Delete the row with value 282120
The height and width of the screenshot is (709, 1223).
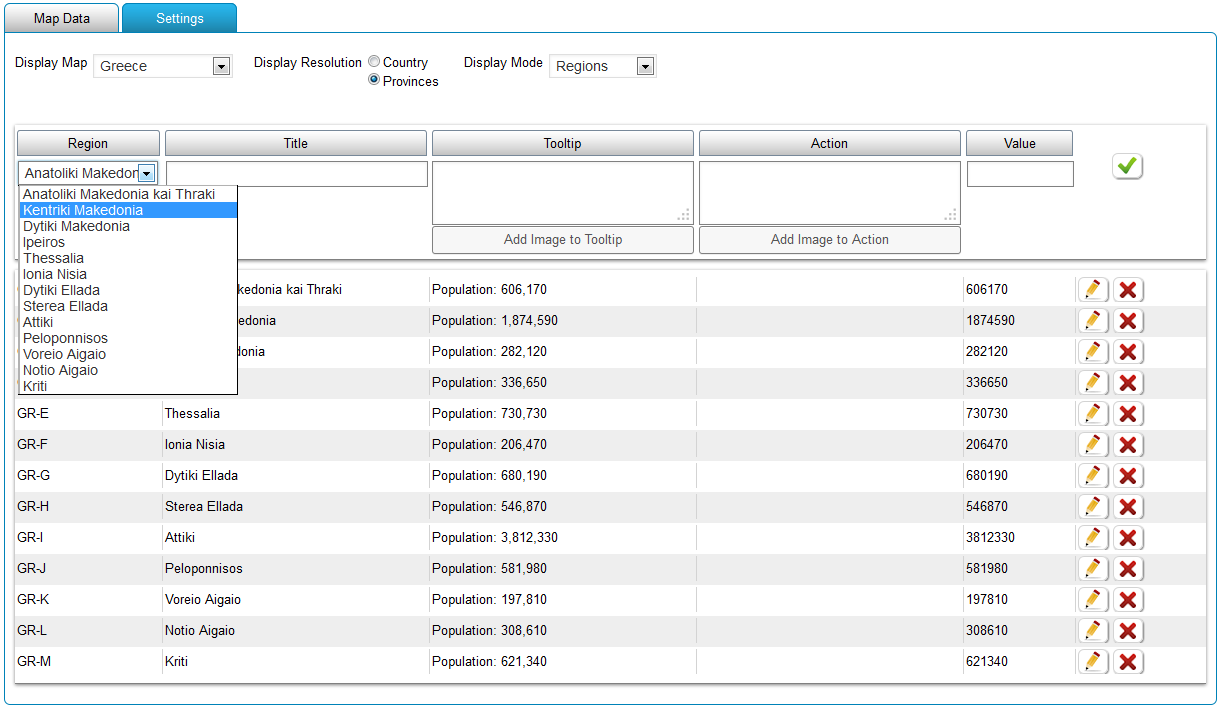click(1128, 352)
